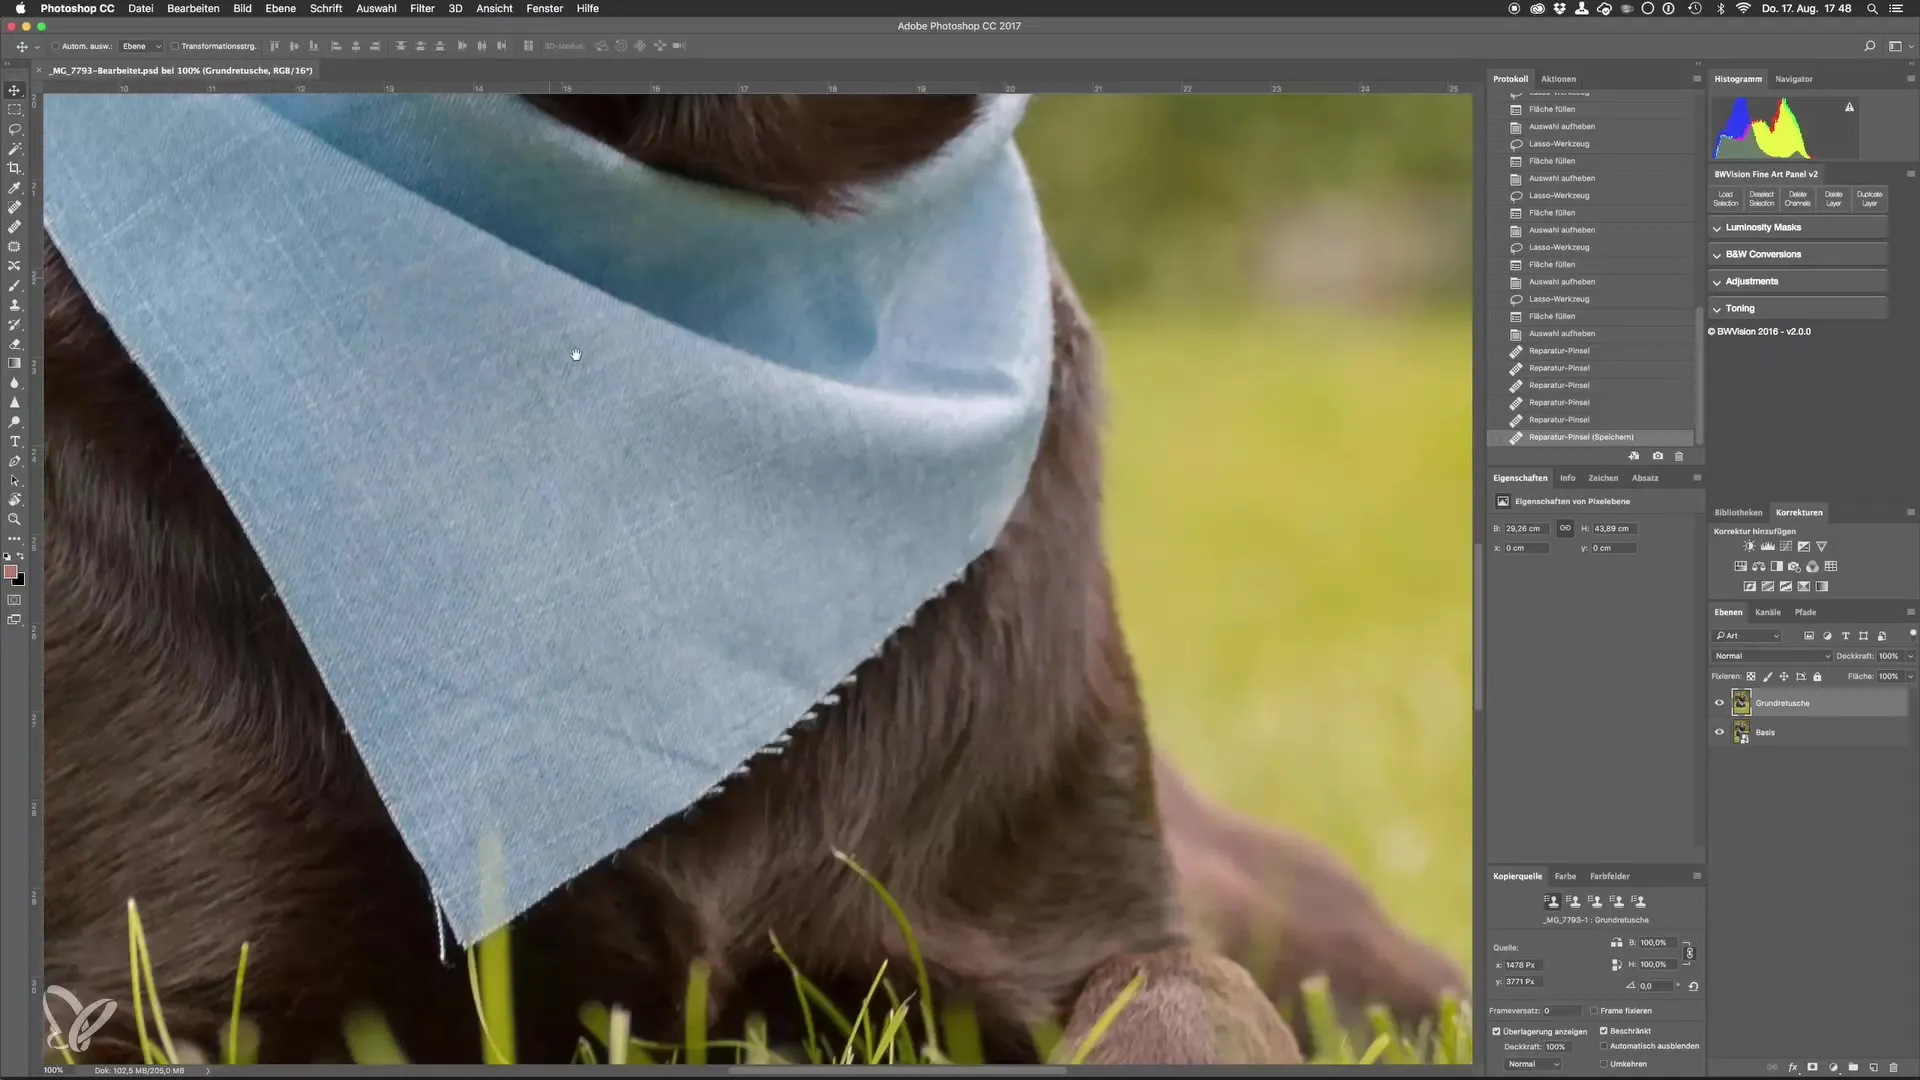Image resolution: width=1920 pixels, height=1080 pixels.
Task: Add a Photo Filter adjustment
Action: pos(1794,566)
